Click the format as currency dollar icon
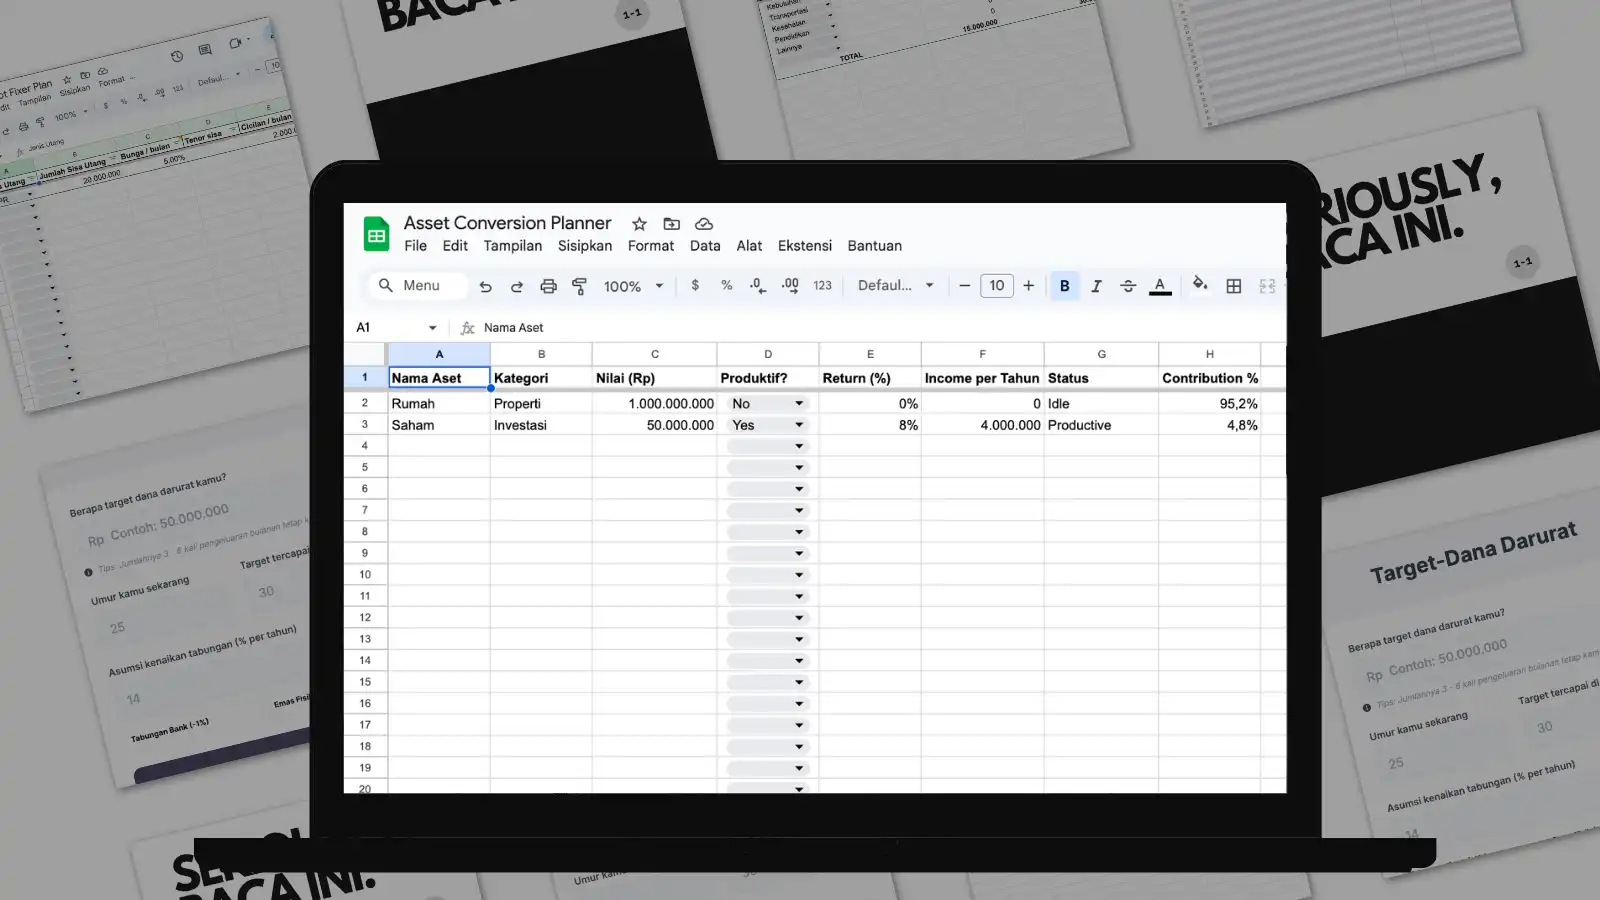The image size is (1600, 900). point(695,286)
